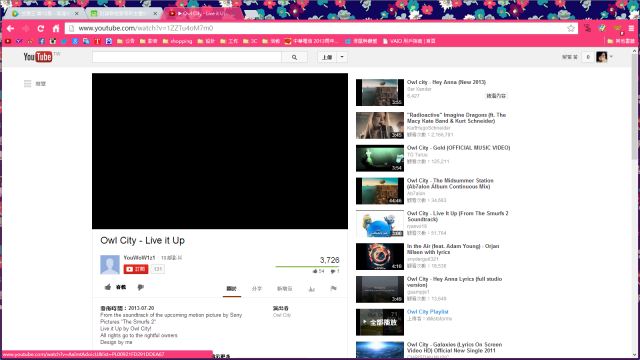Open the notifications count 0 button
Image resolution: width=640 pixels, height=360 pixels.
pos(588,57)
